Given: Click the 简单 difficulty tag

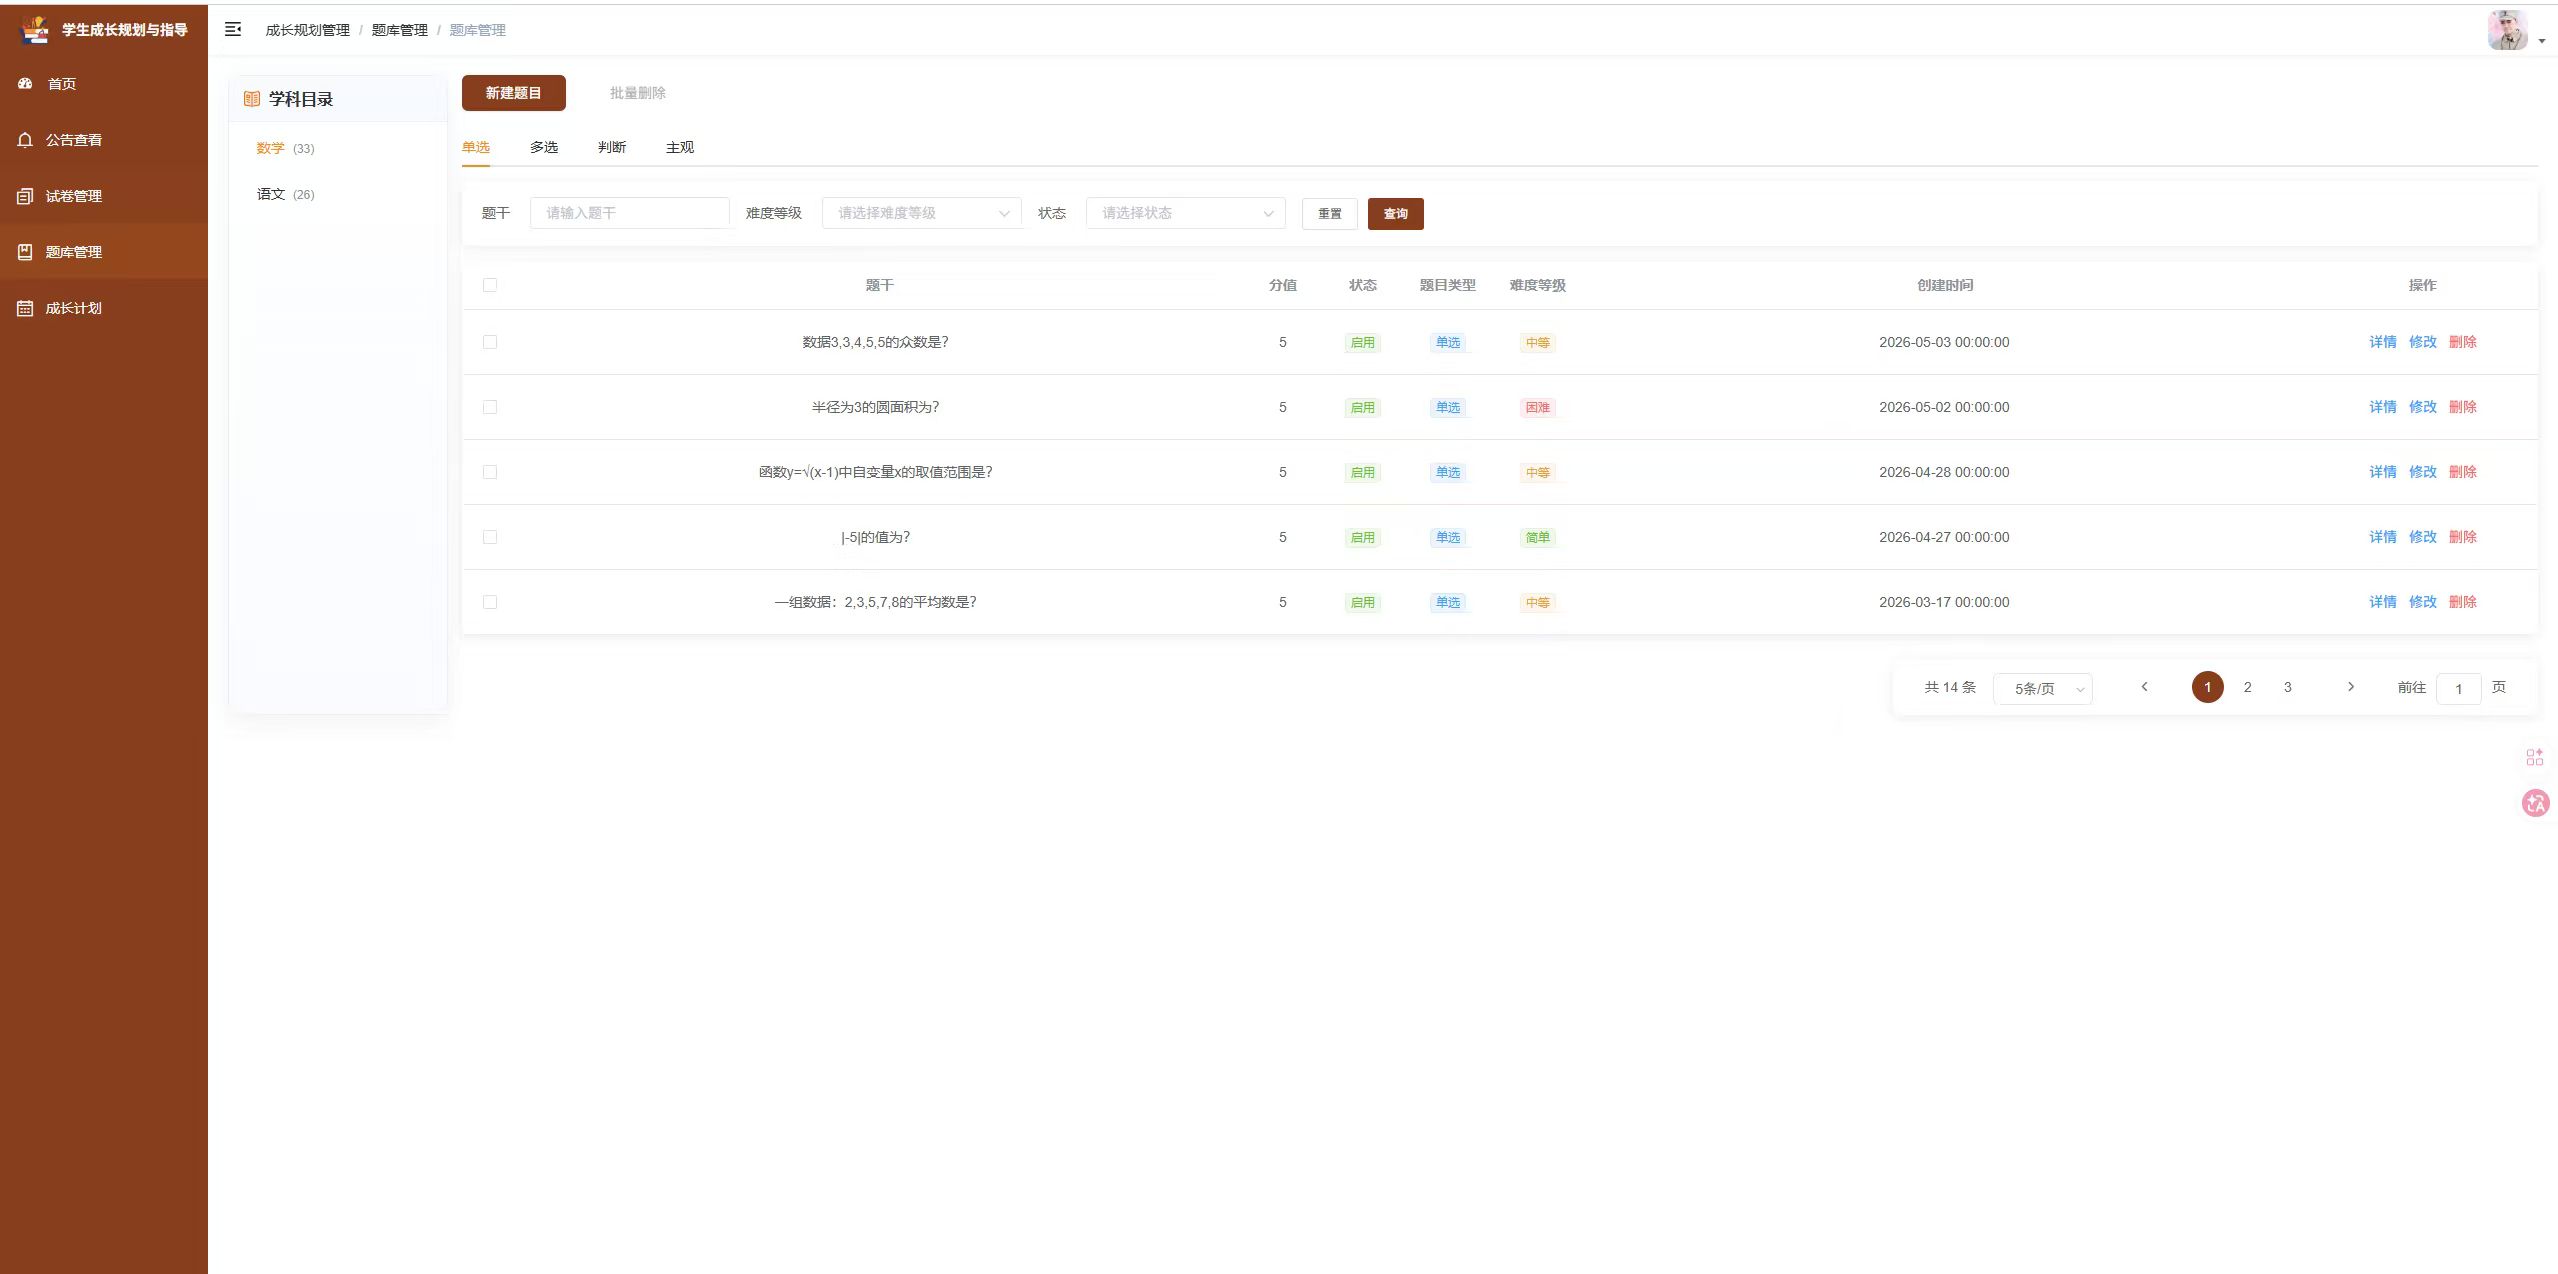Looking at the screenshot, I should 1538,538.
